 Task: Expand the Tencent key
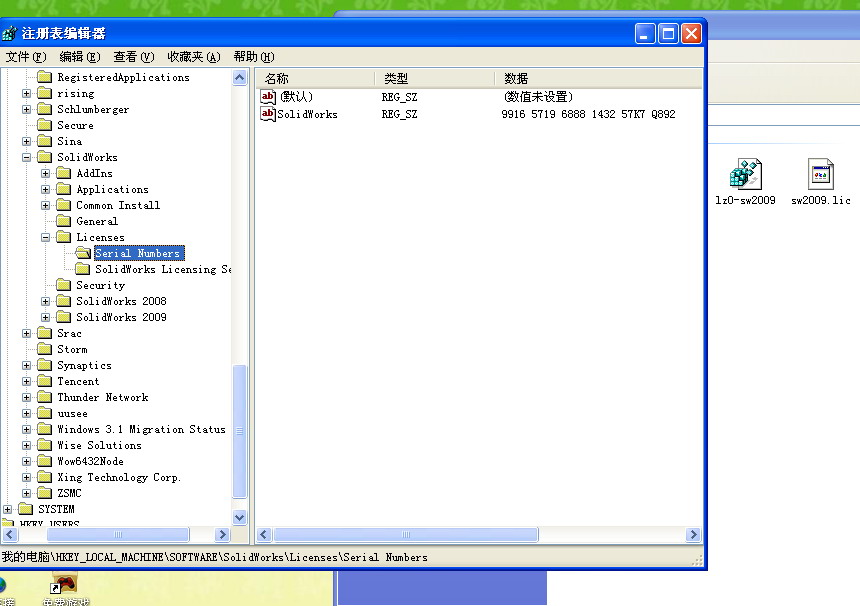click(x=26, y=381)
